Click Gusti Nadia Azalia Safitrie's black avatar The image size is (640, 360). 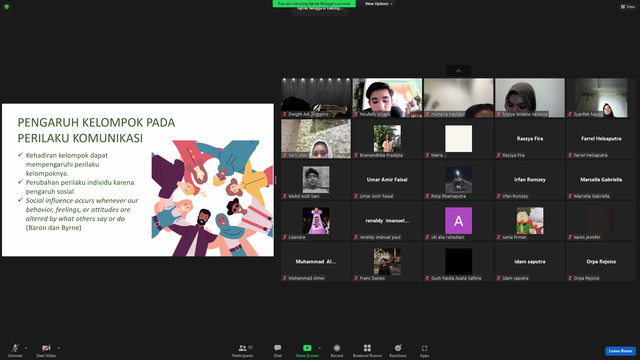458,262
